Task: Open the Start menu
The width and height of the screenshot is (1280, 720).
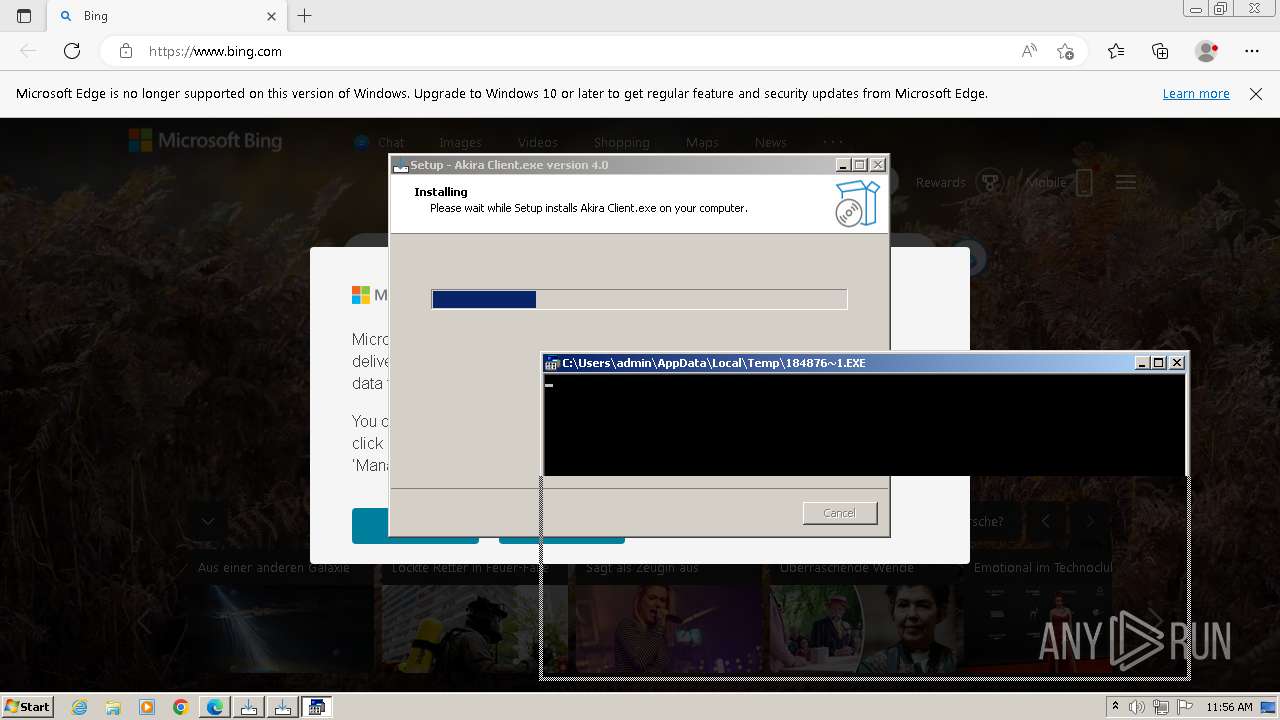Action: click(27, 706)
